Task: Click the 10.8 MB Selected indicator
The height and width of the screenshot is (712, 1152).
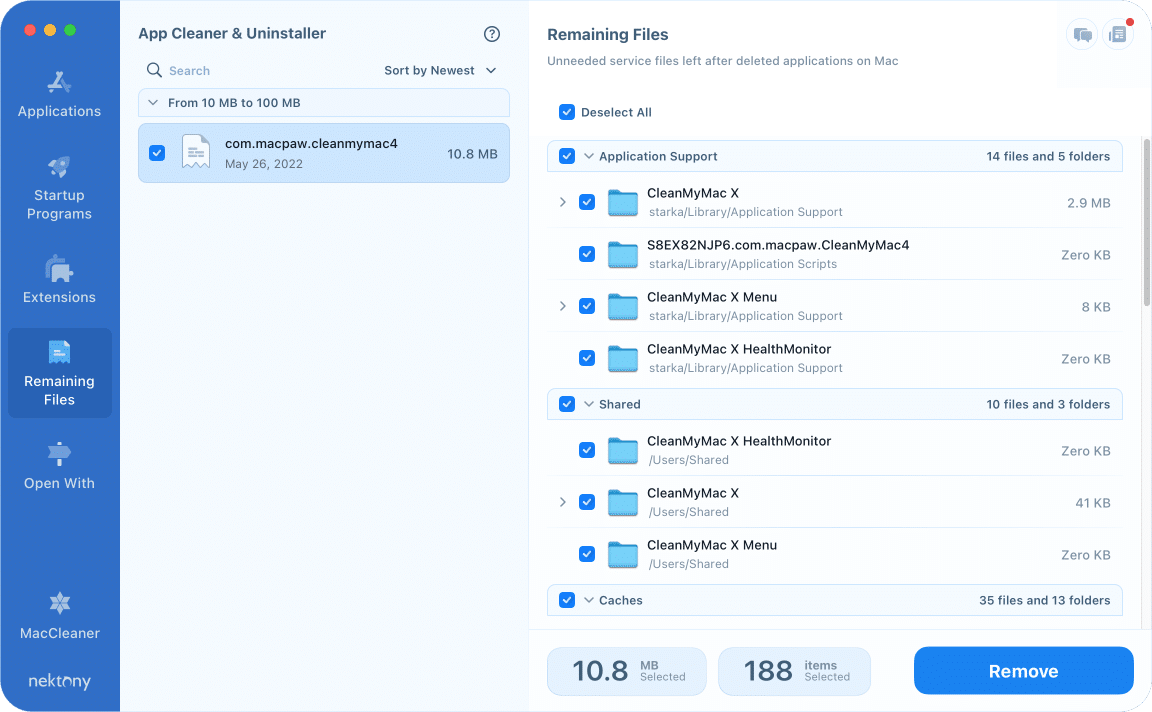Action: click(x=627, y=671)
